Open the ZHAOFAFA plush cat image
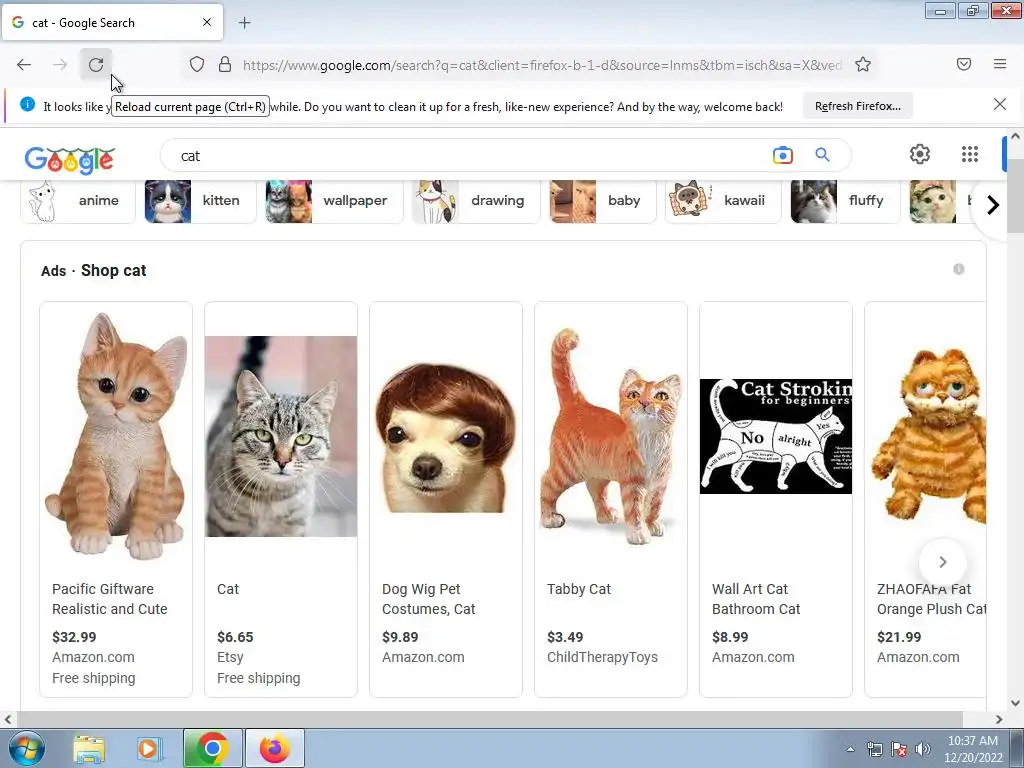Image resolution: width=1024 pixels, height=768 pixels. [929, 436]
